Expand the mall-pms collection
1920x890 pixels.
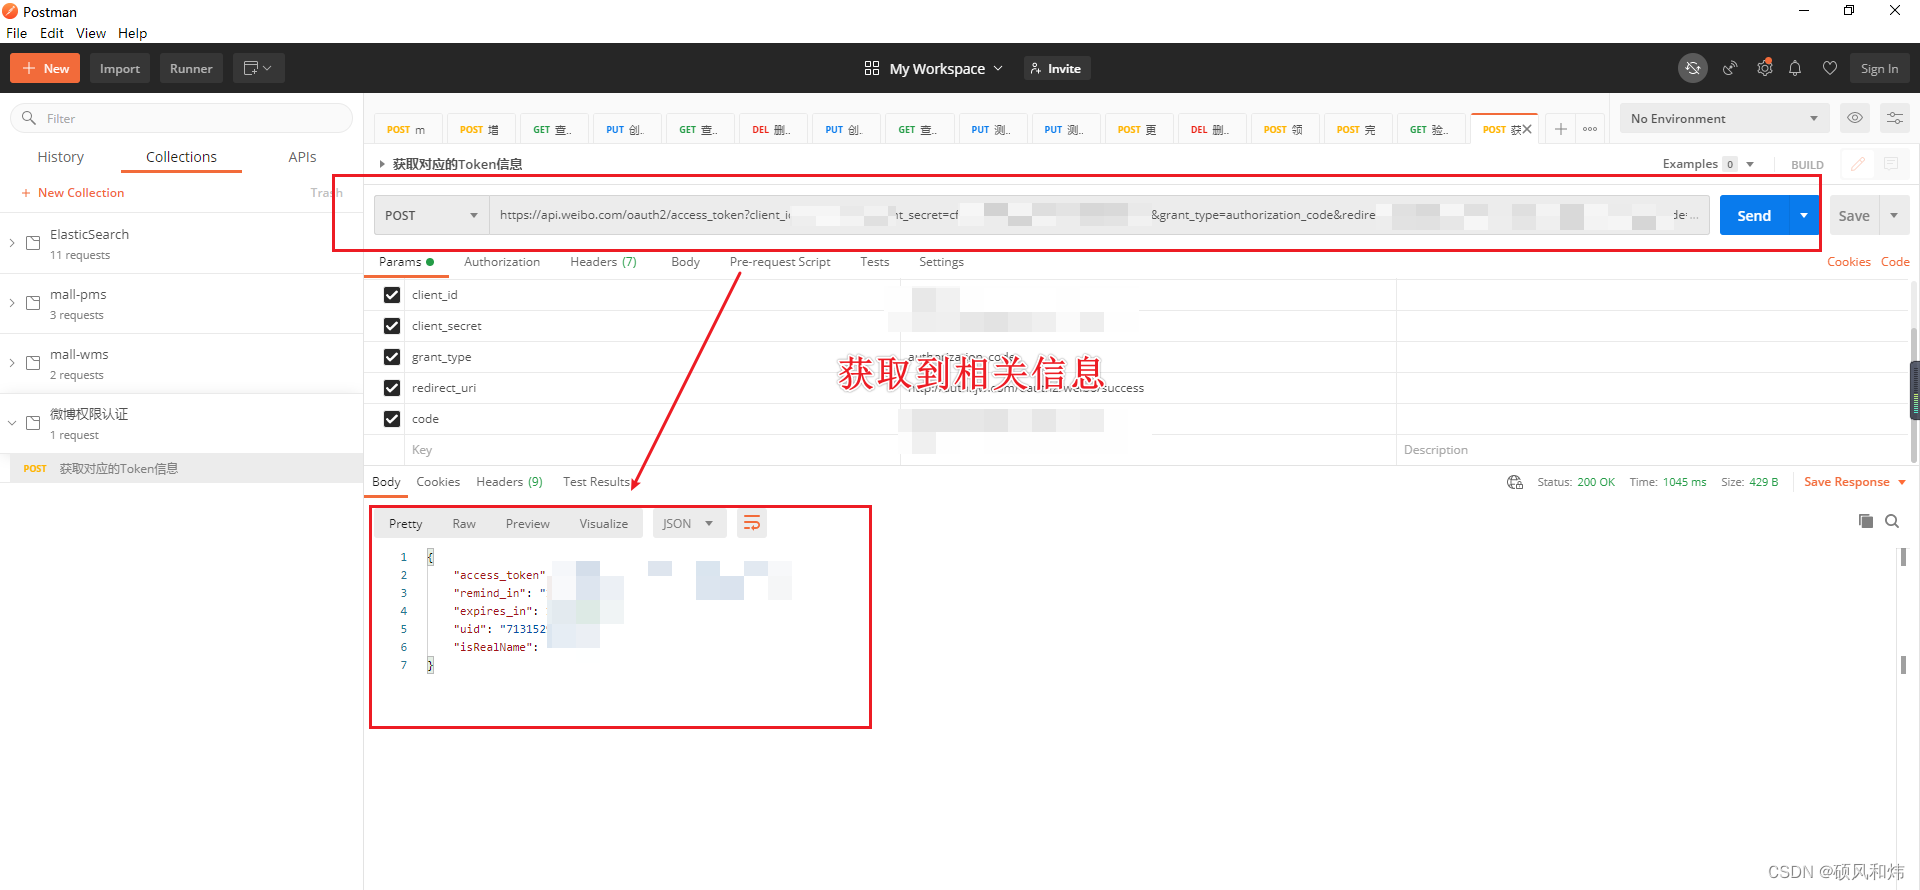tap(12, 303)
